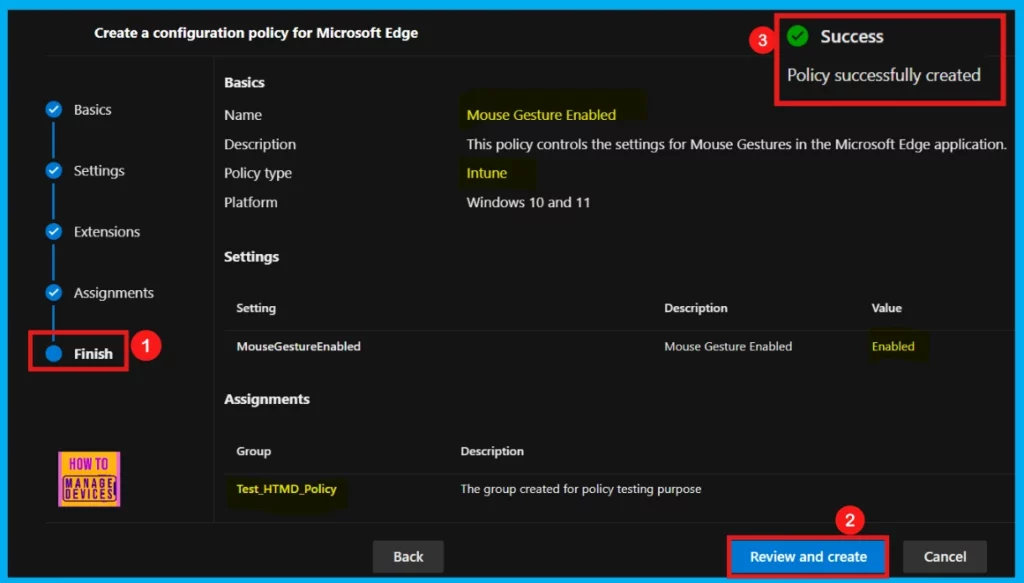Click the Enabled value in Settings table
The height and width of the screenshot is (583, 1024).
tap(893, 347)
